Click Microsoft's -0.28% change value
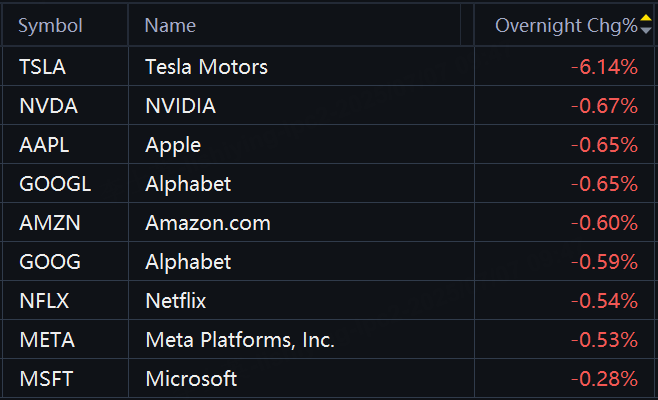Viewport: 658px width, 400px height. coord(604,379)
